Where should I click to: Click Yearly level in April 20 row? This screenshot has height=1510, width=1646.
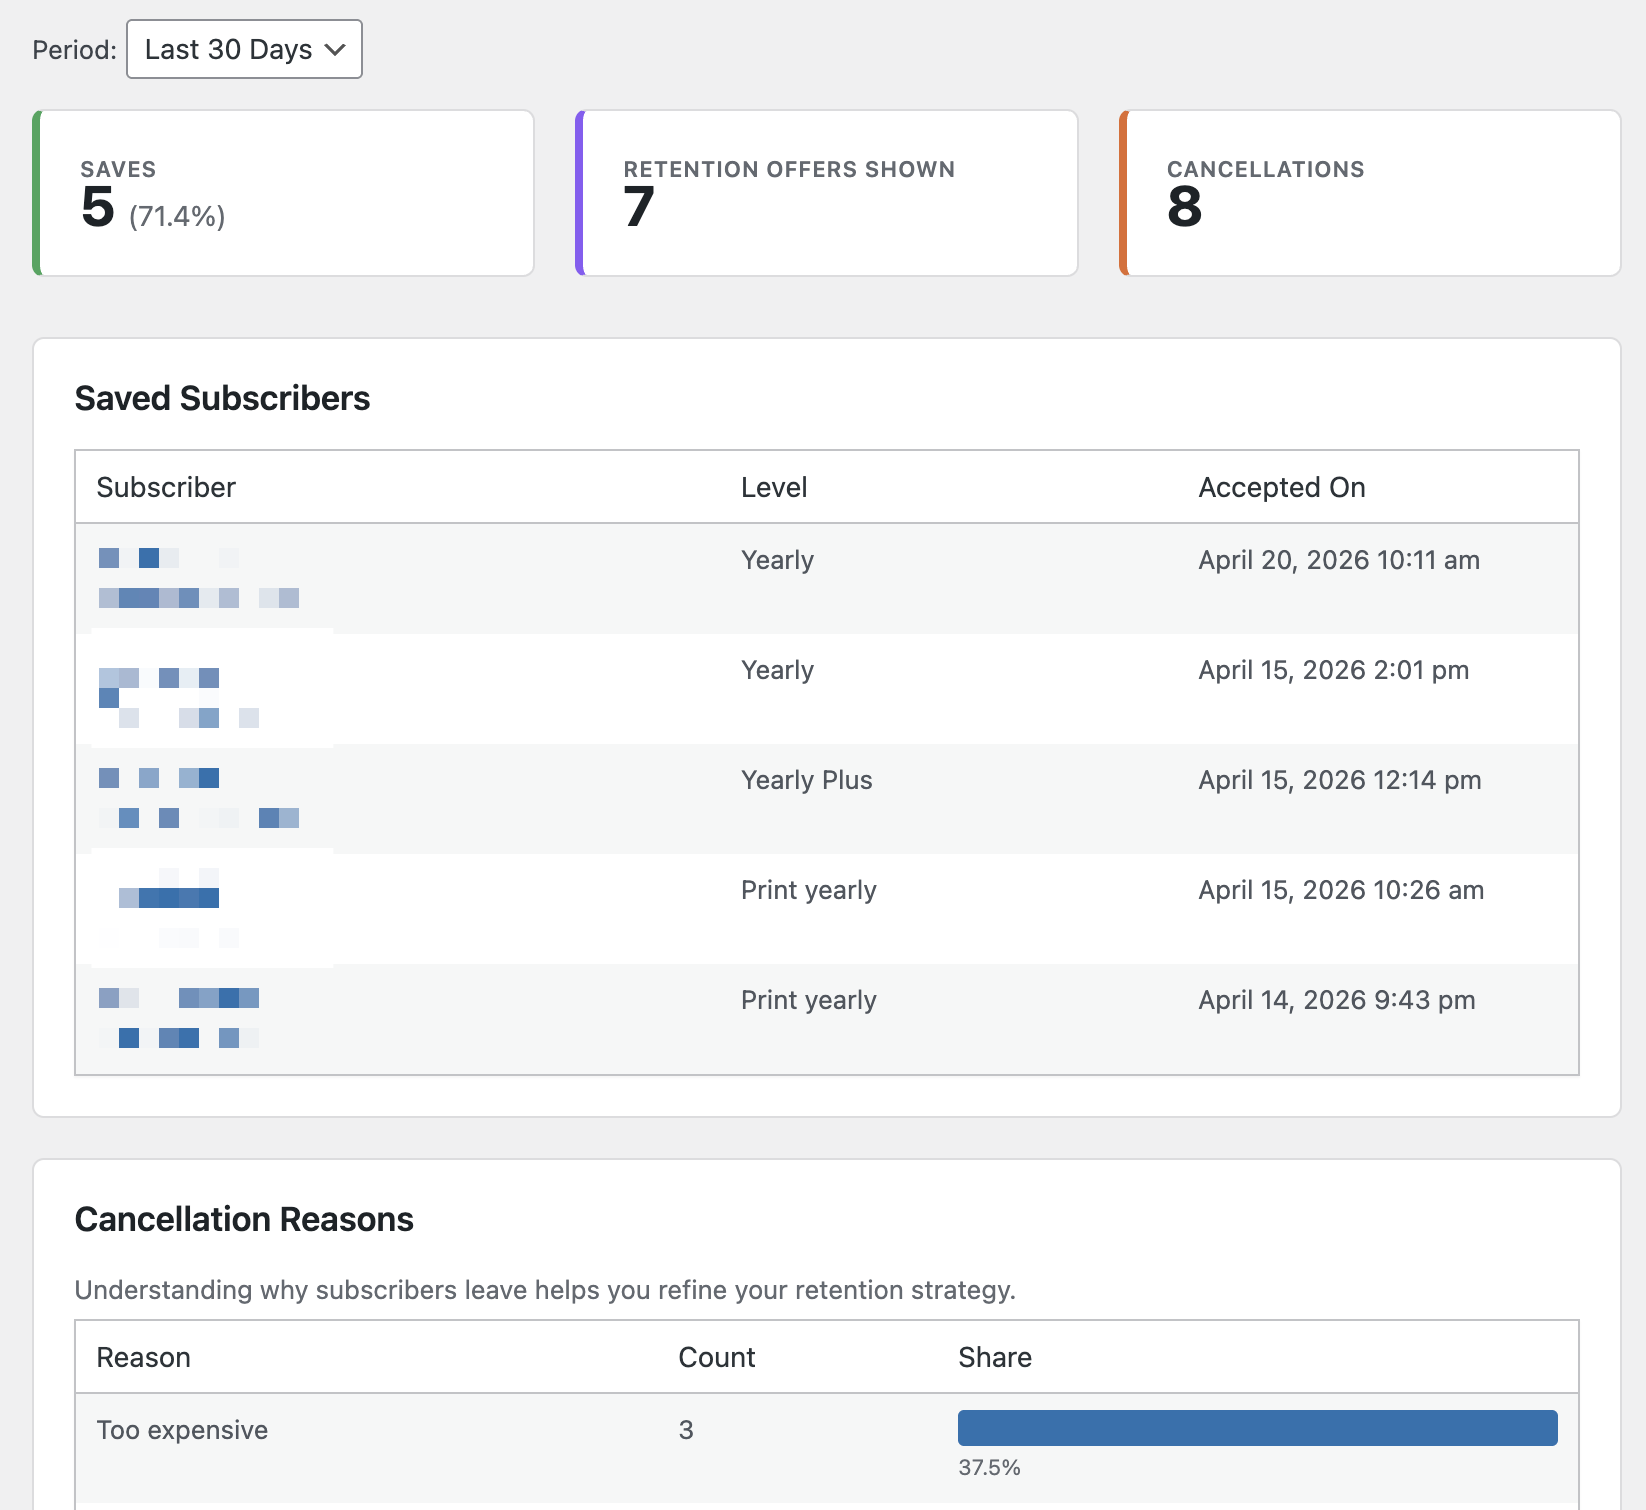point(777,560)
